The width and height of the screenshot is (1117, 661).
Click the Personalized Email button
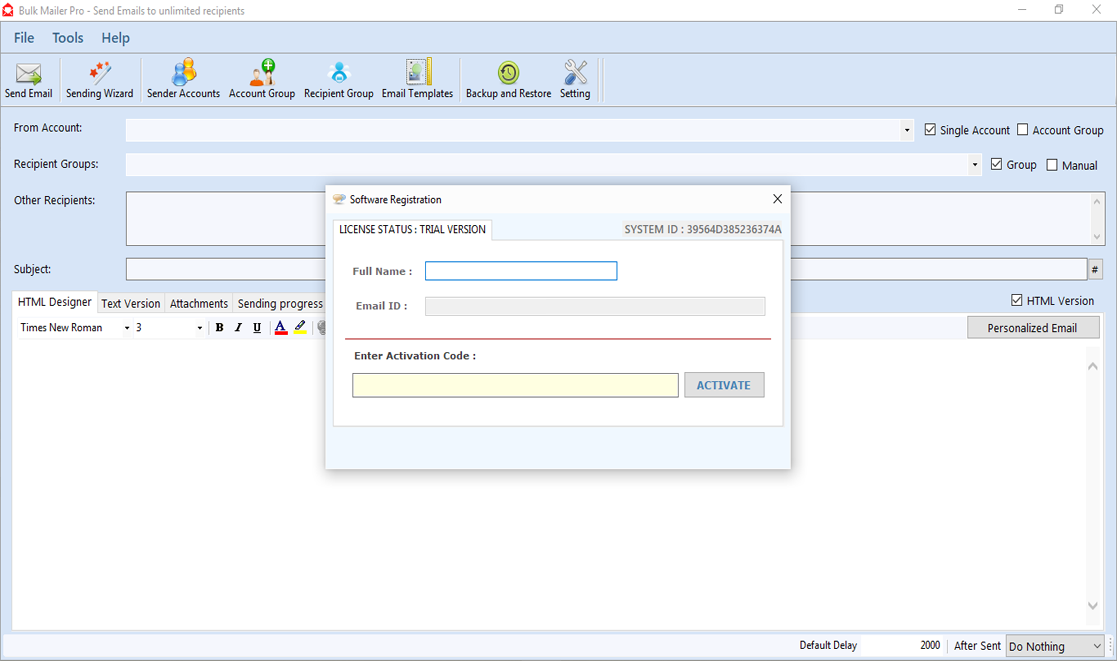coord(1032,328)
